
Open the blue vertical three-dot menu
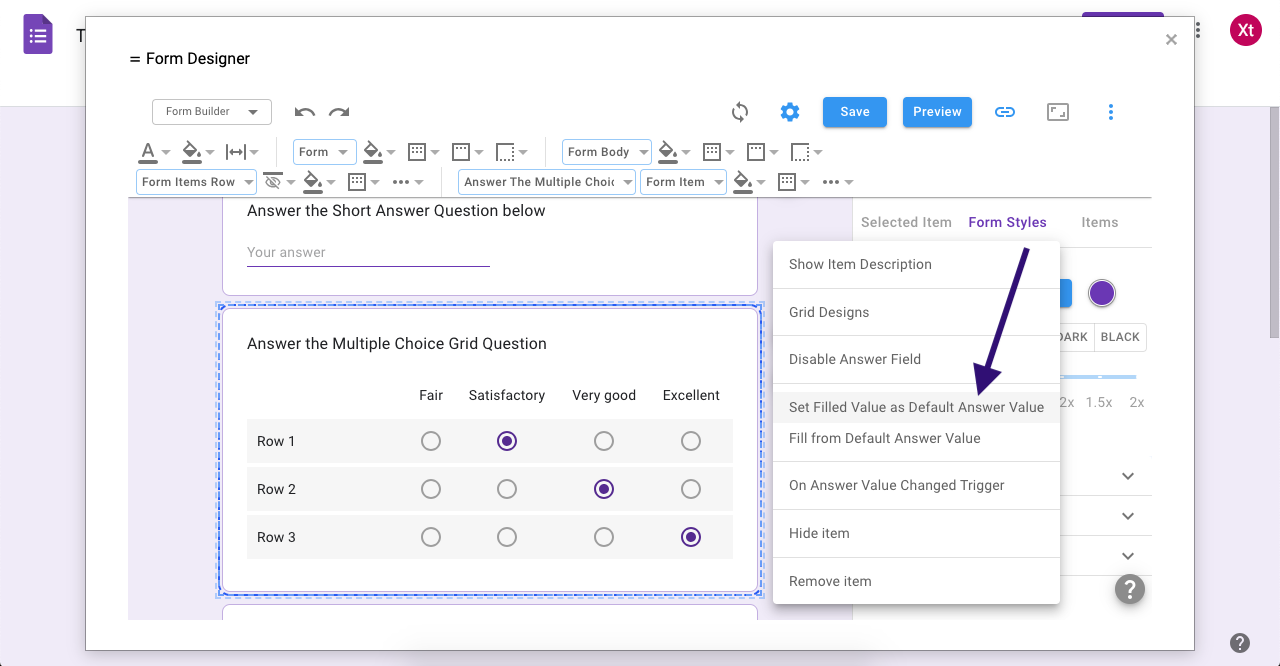coord(1111,112)
